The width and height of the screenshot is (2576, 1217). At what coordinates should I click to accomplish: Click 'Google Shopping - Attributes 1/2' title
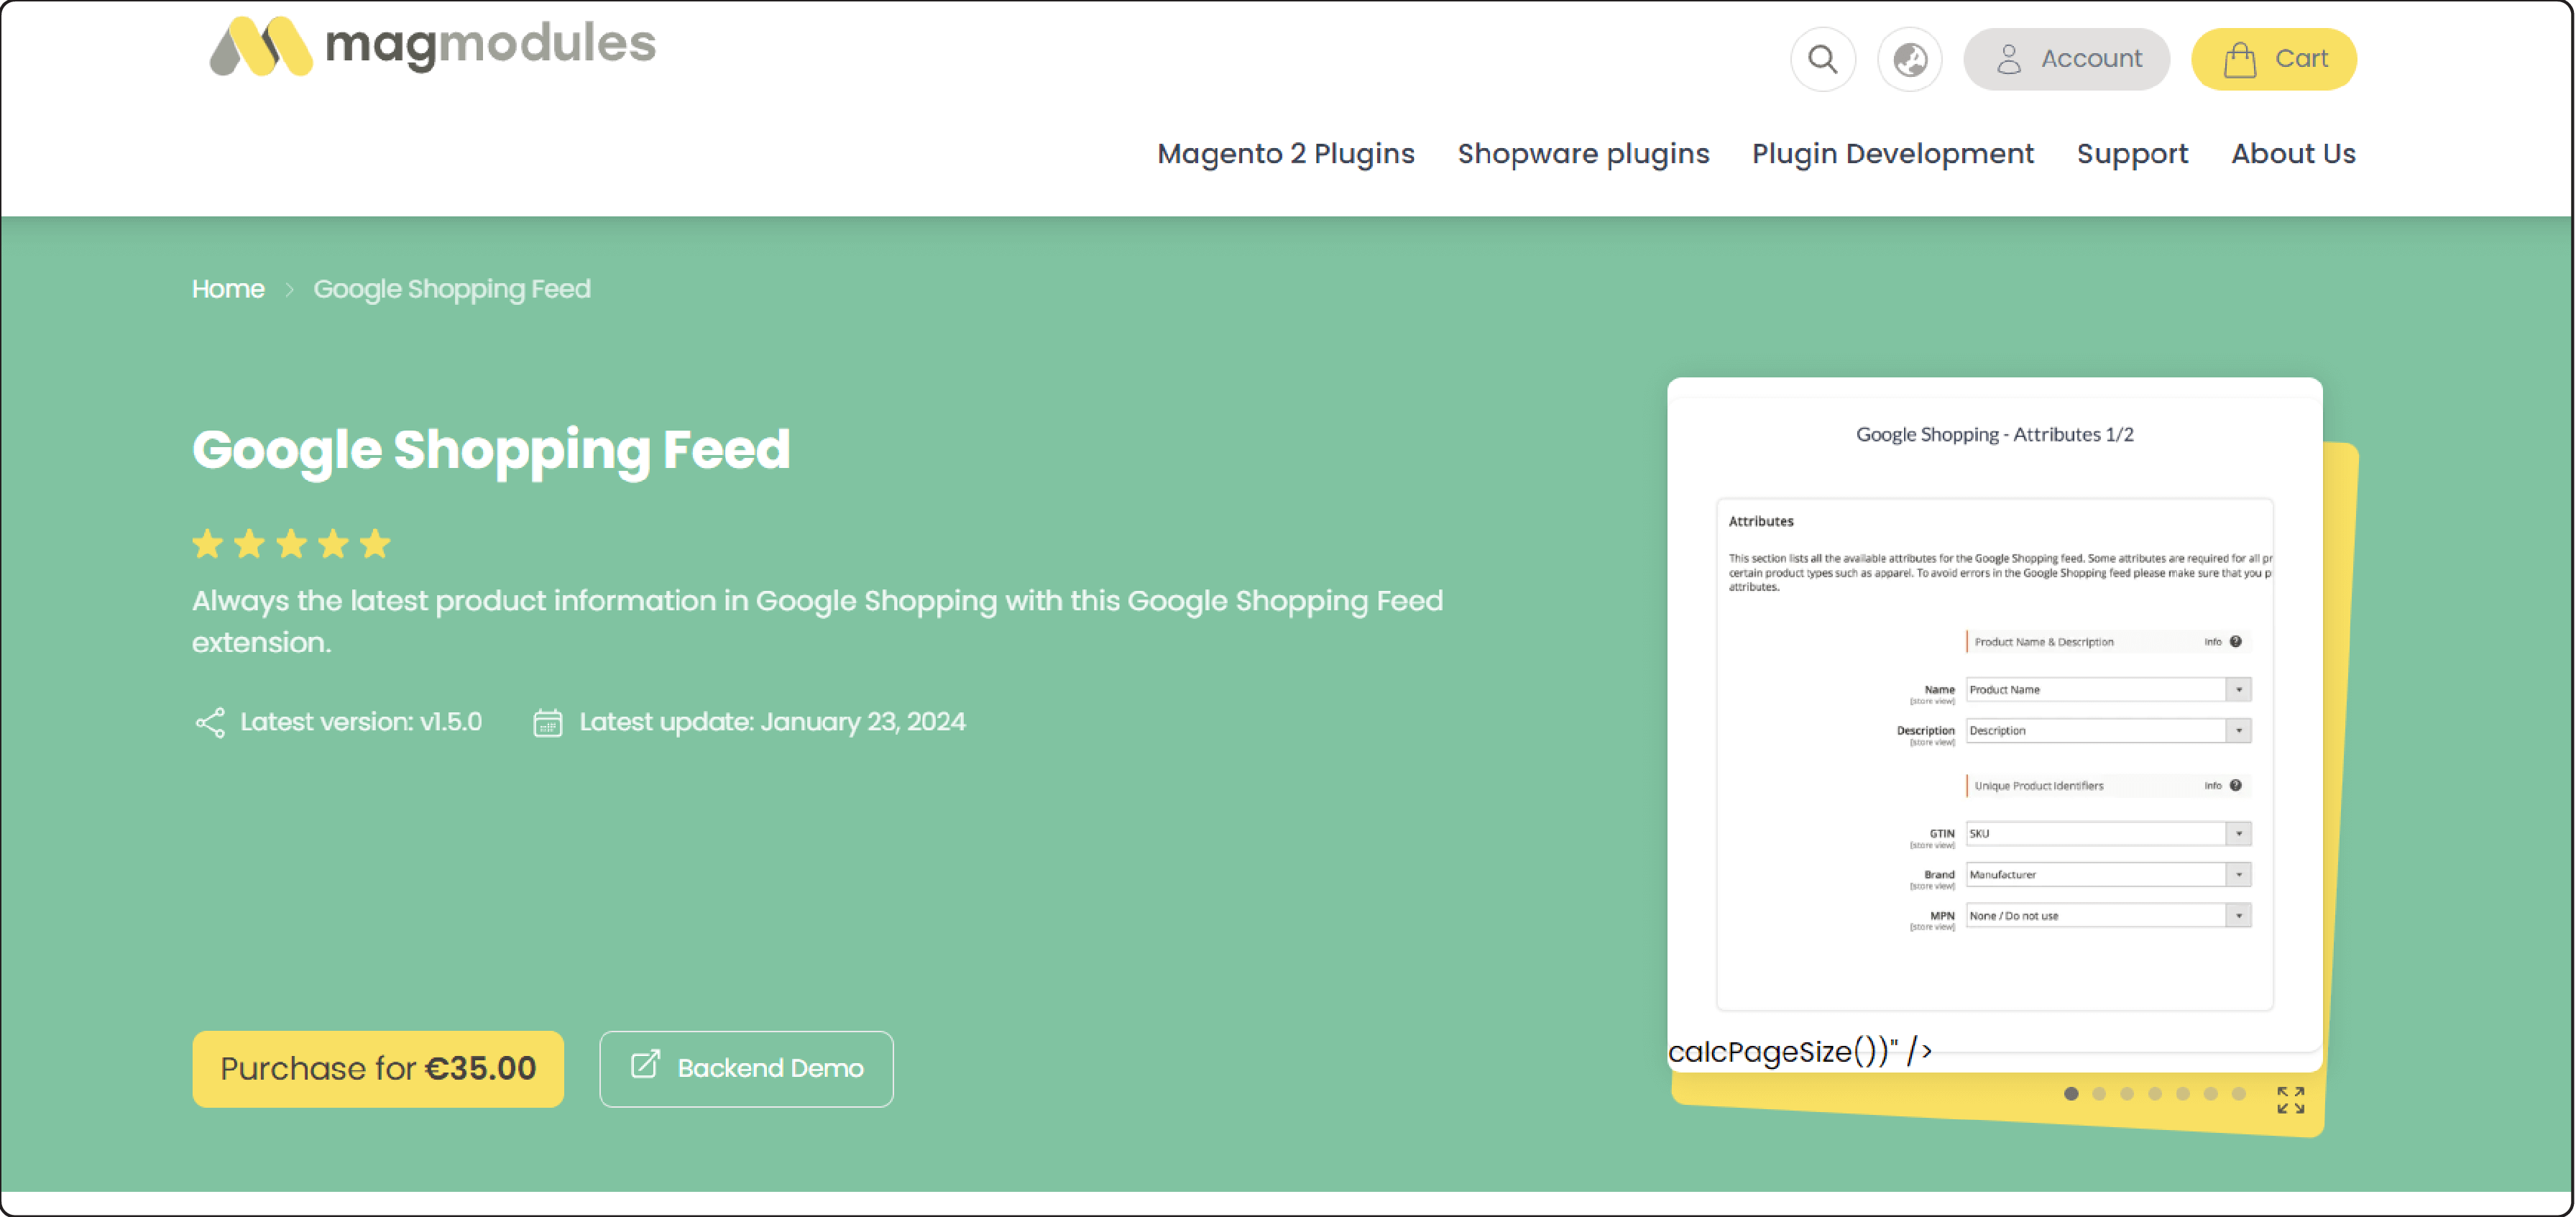pyautogui.click(x=1994, y=435)
